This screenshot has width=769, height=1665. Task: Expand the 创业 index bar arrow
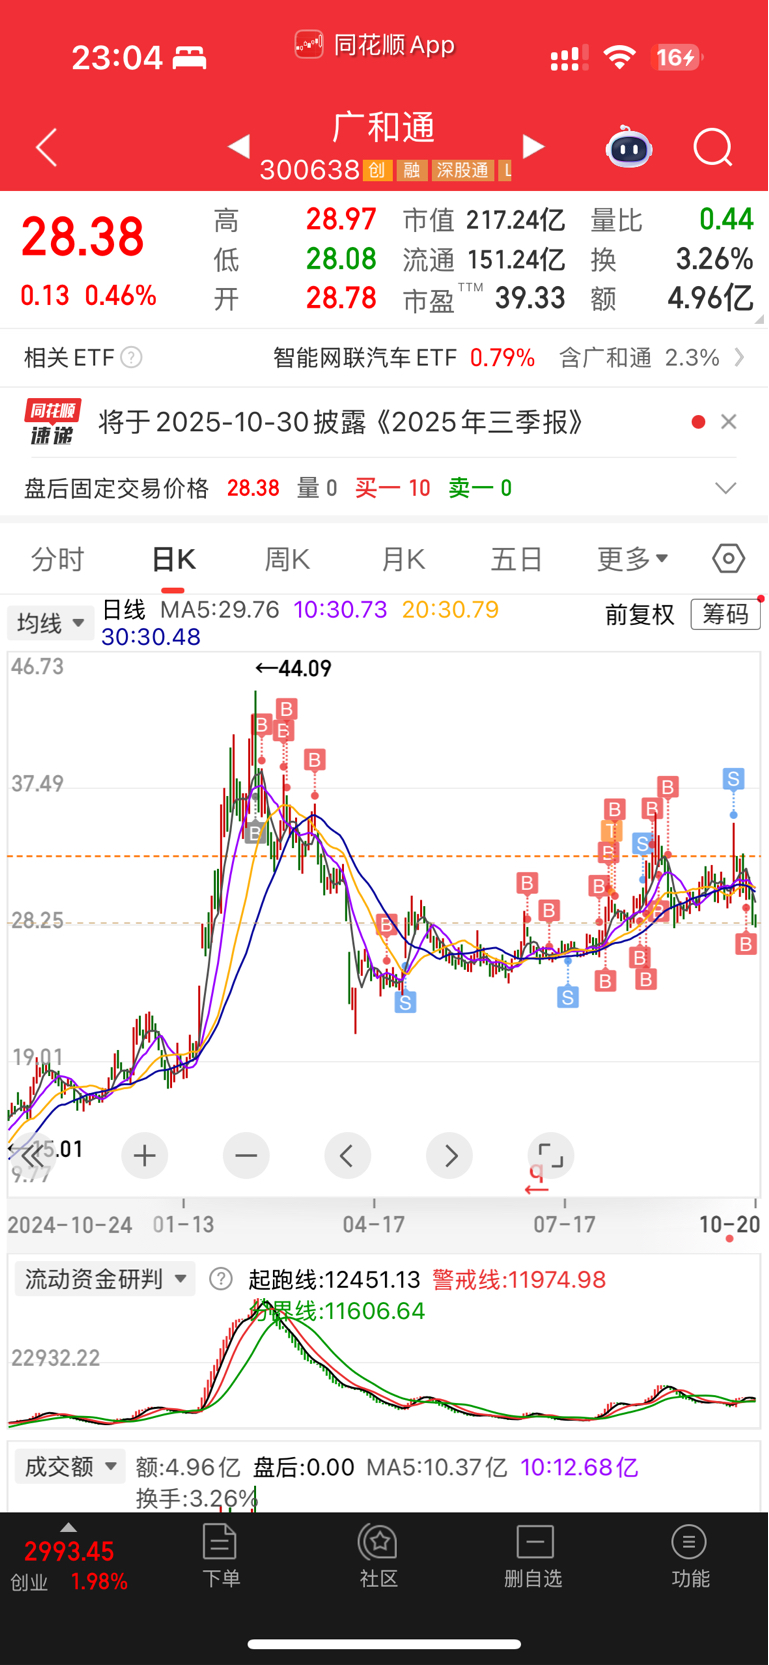[68, 1527]
